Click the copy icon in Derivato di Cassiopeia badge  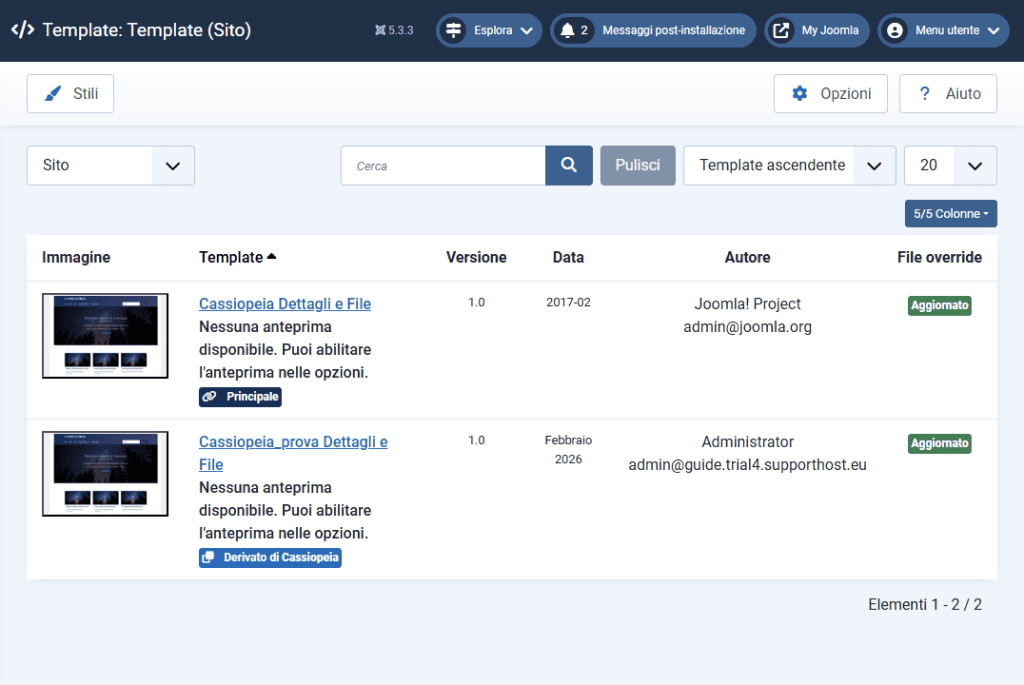click(208, 557)
